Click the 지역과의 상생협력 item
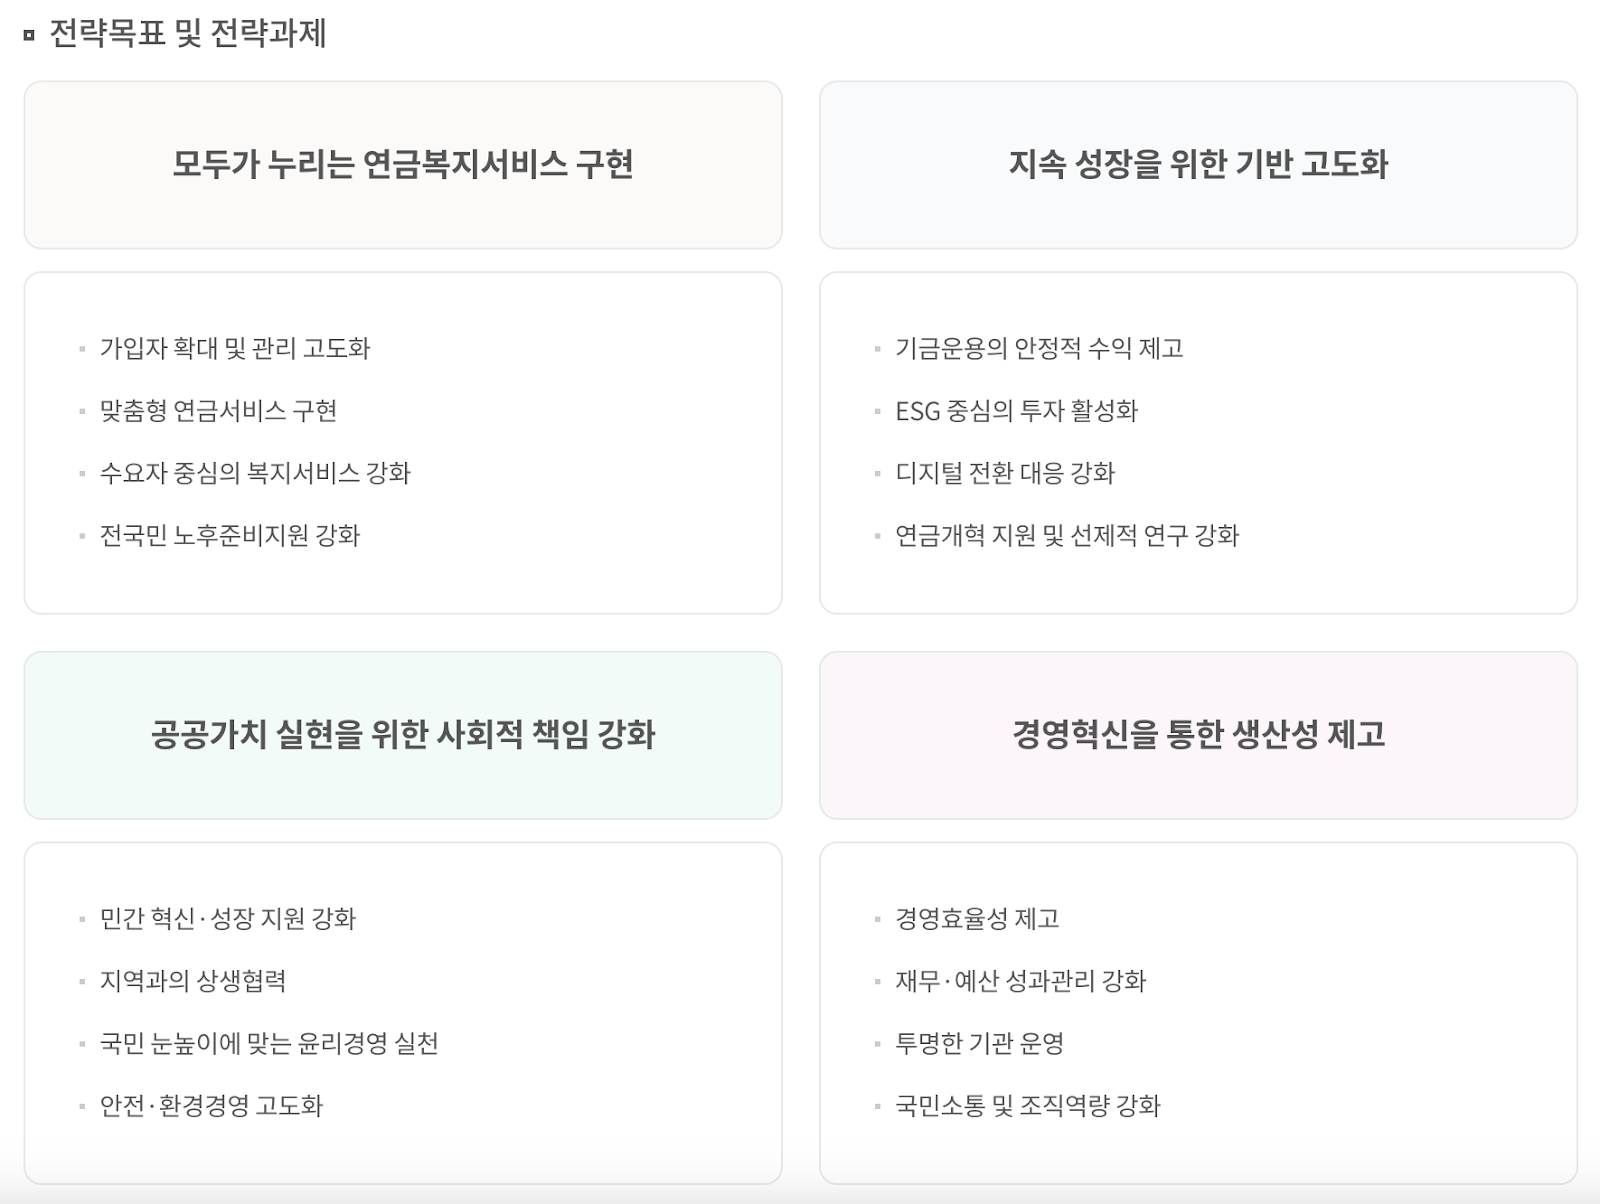 pyautogui.click(x=193, y=981)
